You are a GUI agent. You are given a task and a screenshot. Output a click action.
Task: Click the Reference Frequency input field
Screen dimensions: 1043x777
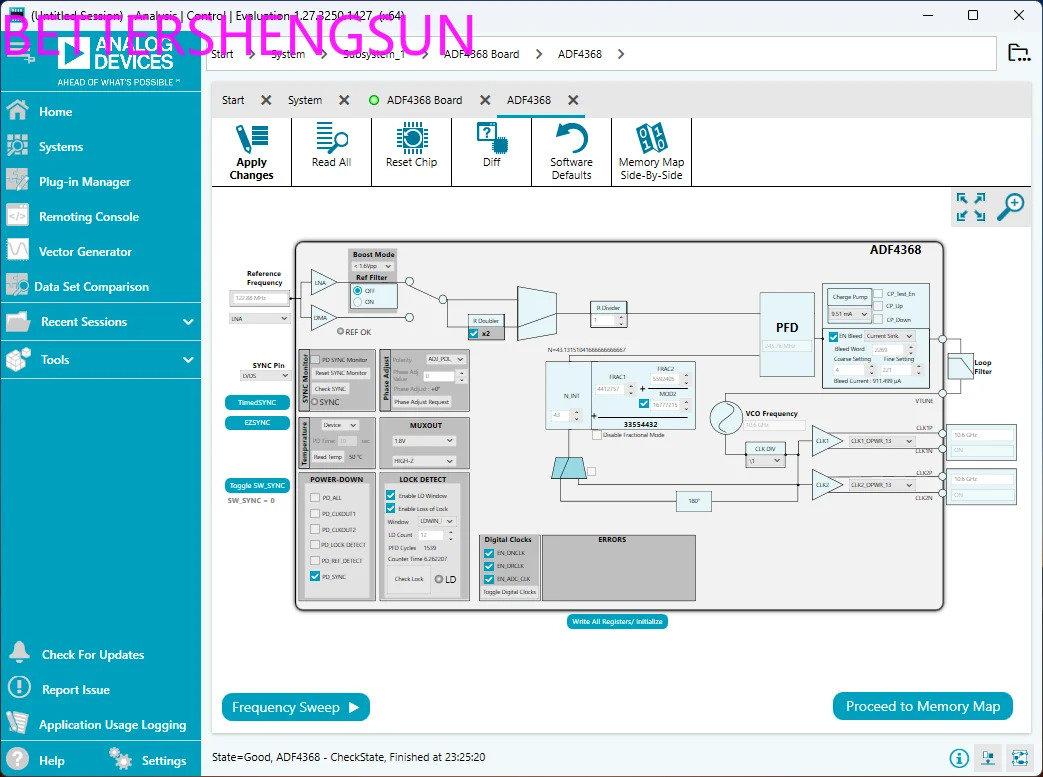259,298
